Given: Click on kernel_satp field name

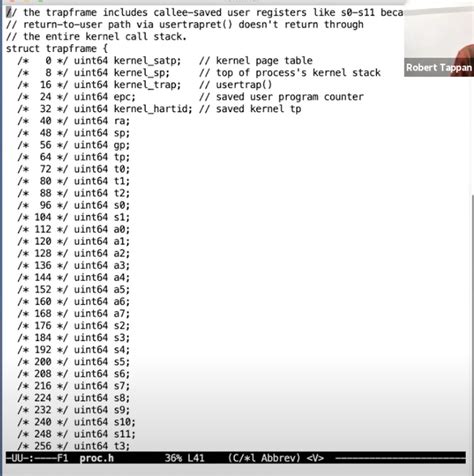Looking at the screenshot, I should coord(147,61).
